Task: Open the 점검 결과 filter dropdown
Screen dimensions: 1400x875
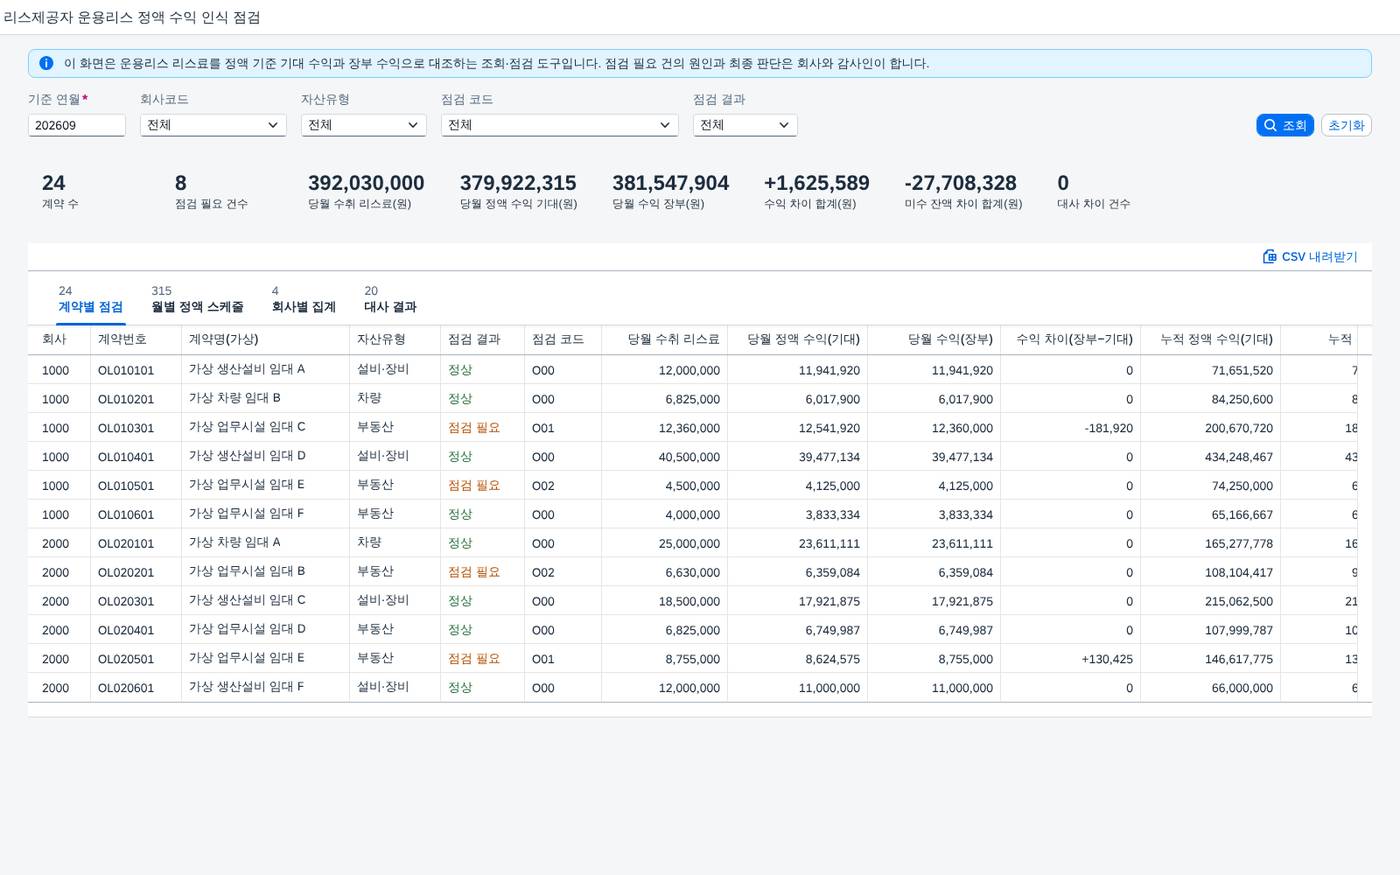Action: coord(745,125)
